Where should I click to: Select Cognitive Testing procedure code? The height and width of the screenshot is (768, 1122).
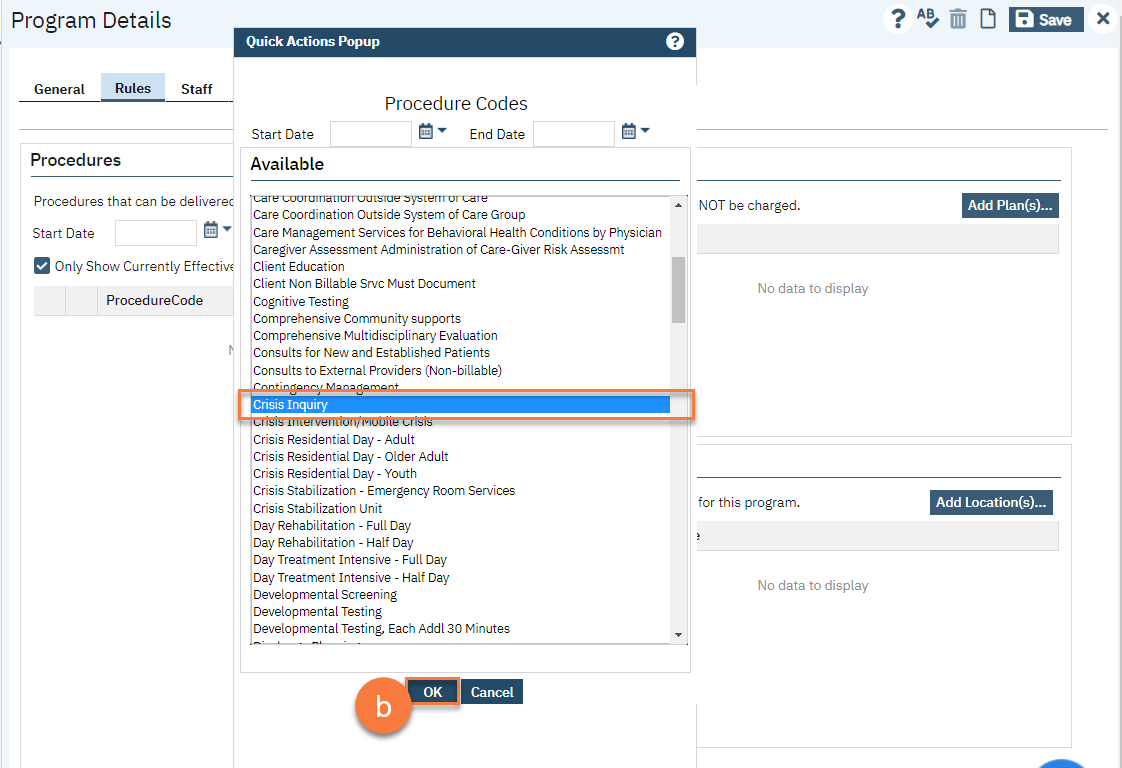tap(301, 301)
